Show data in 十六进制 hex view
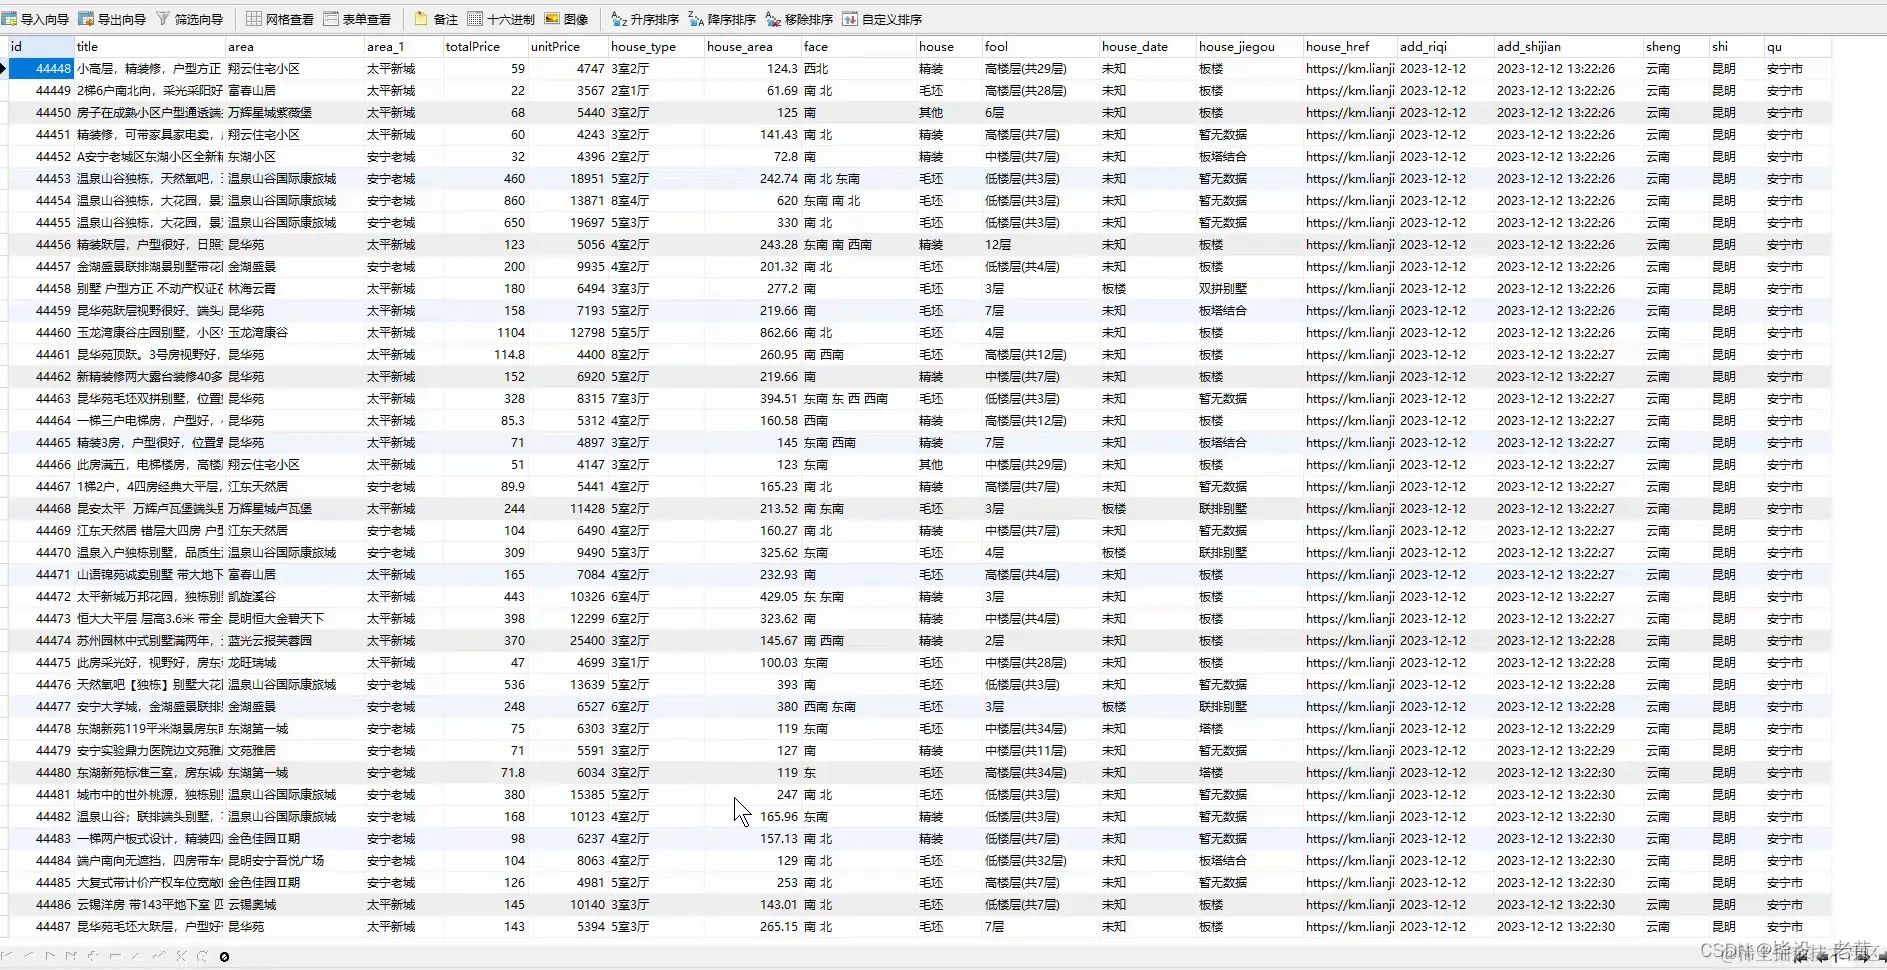Screen dimensions: 1887x970 (501, 19)
